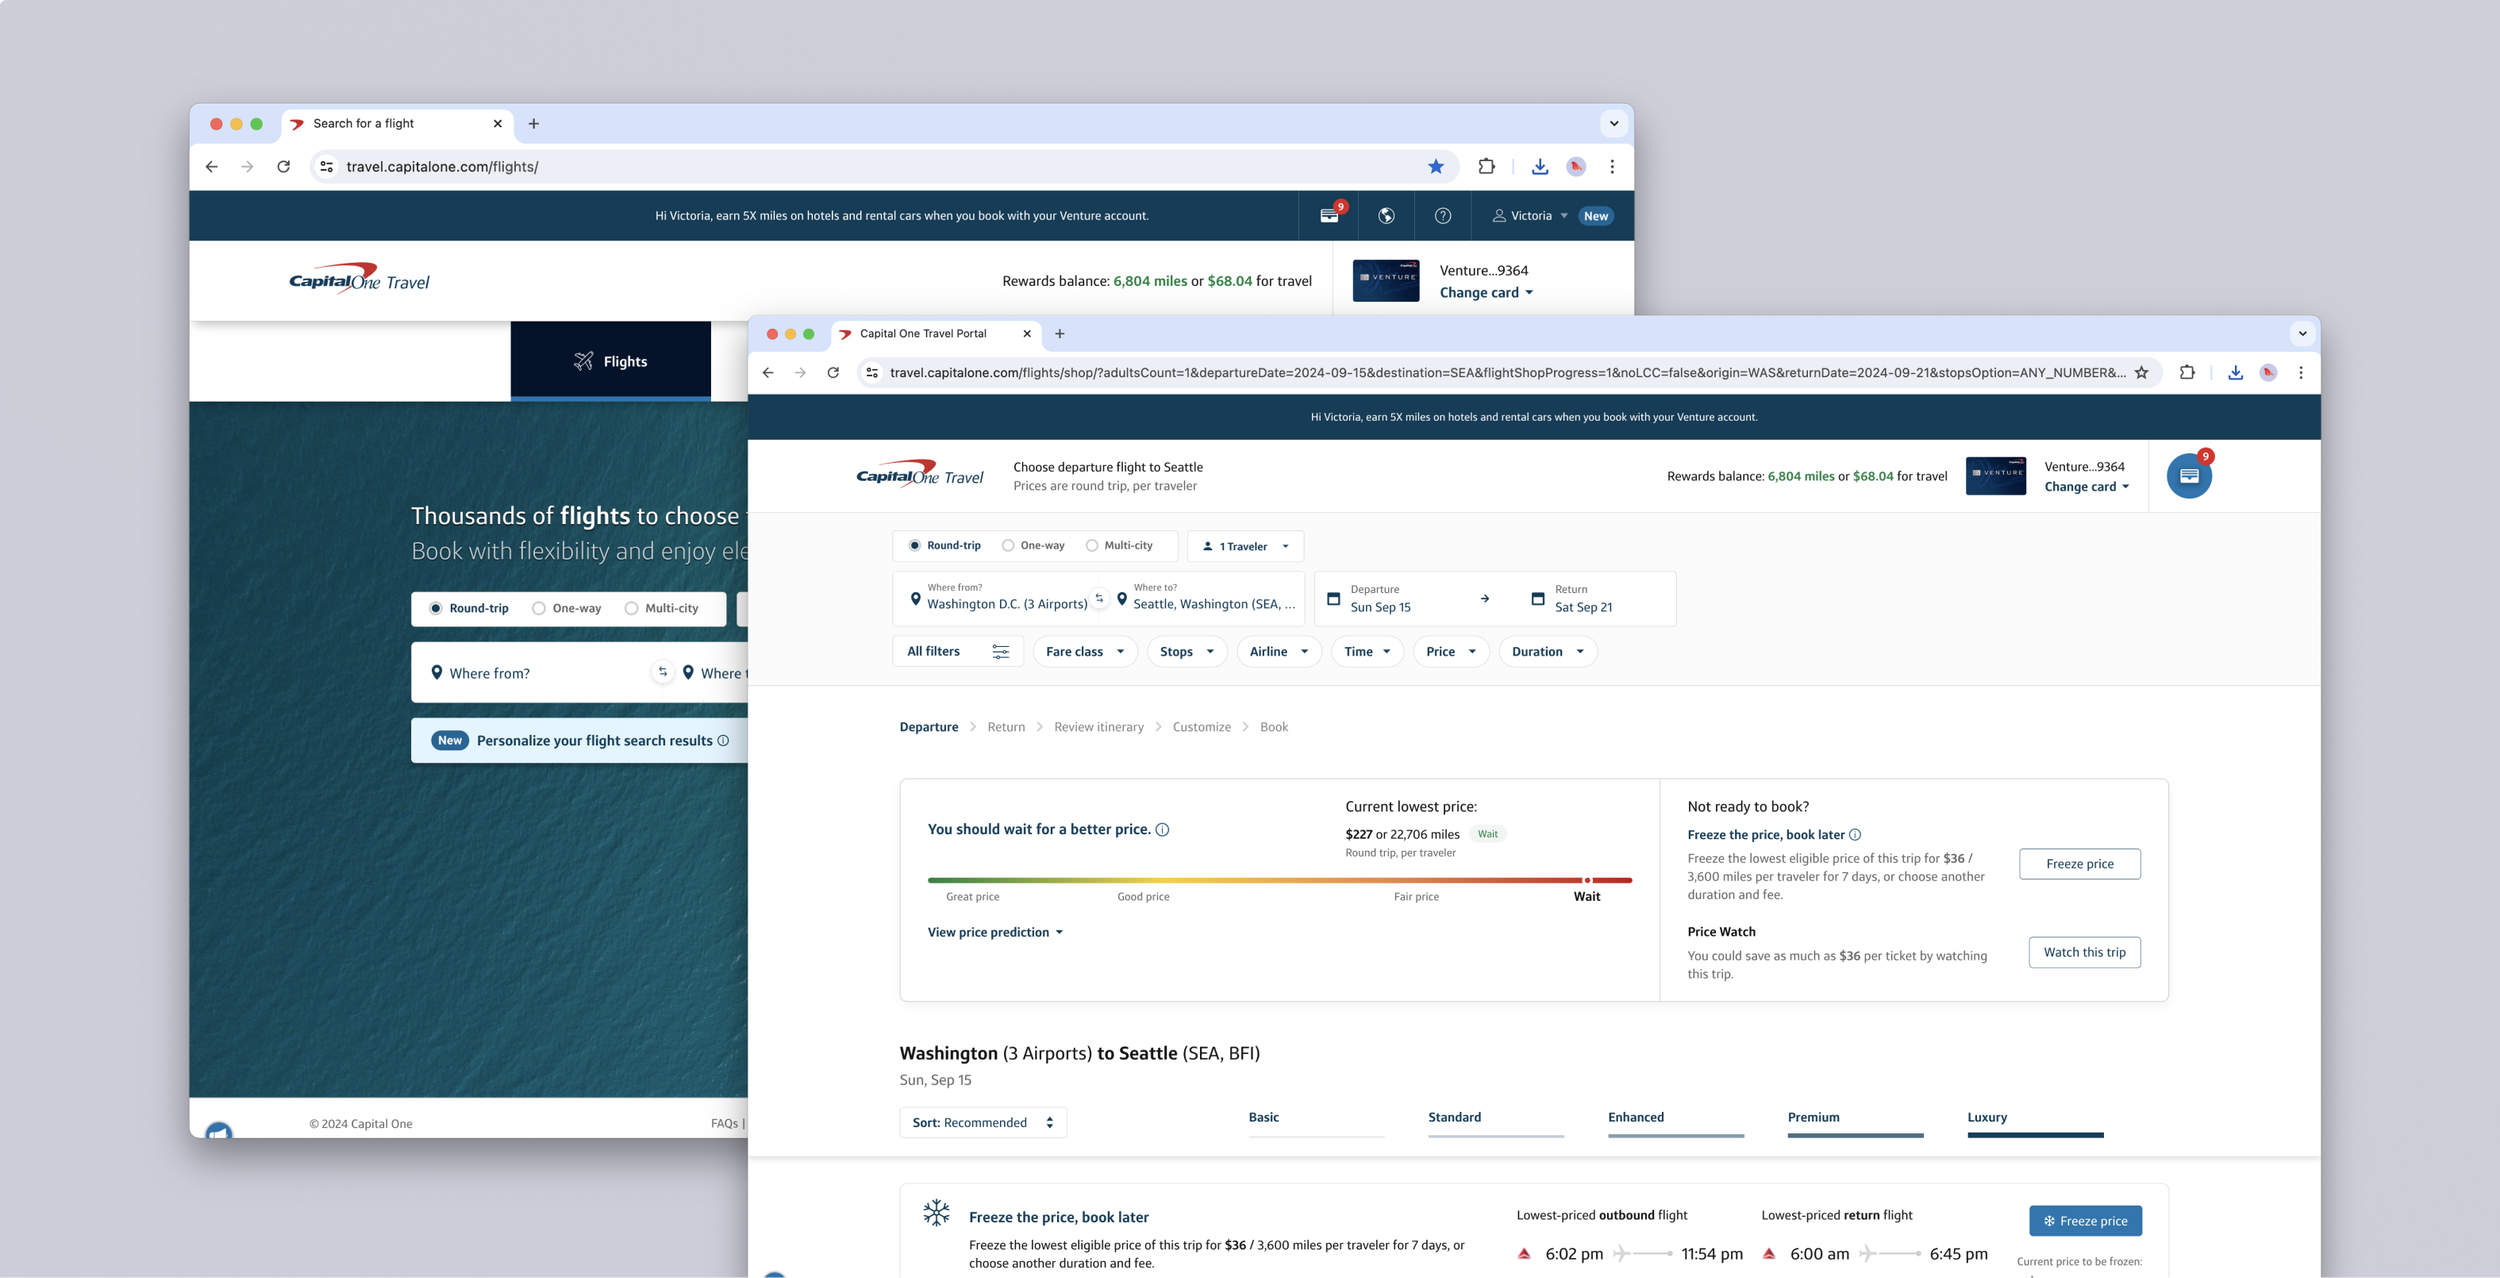Click the info icon beside wait for better price
The width and height of the screenshot is (2500, 1278).
(x=1162, y=829)
